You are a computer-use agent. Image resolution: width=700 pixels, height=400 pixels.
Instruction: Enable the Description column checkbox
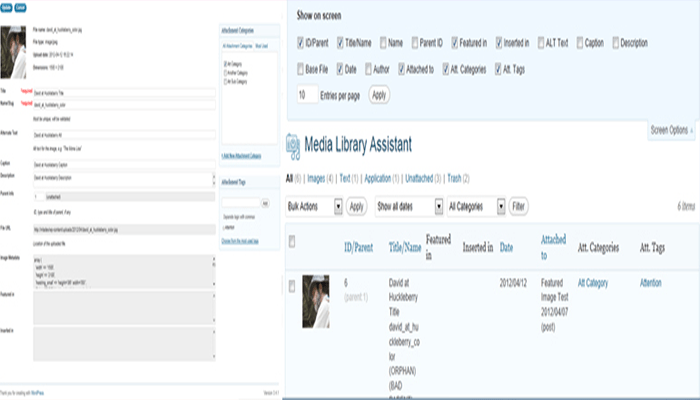point(615,43)
